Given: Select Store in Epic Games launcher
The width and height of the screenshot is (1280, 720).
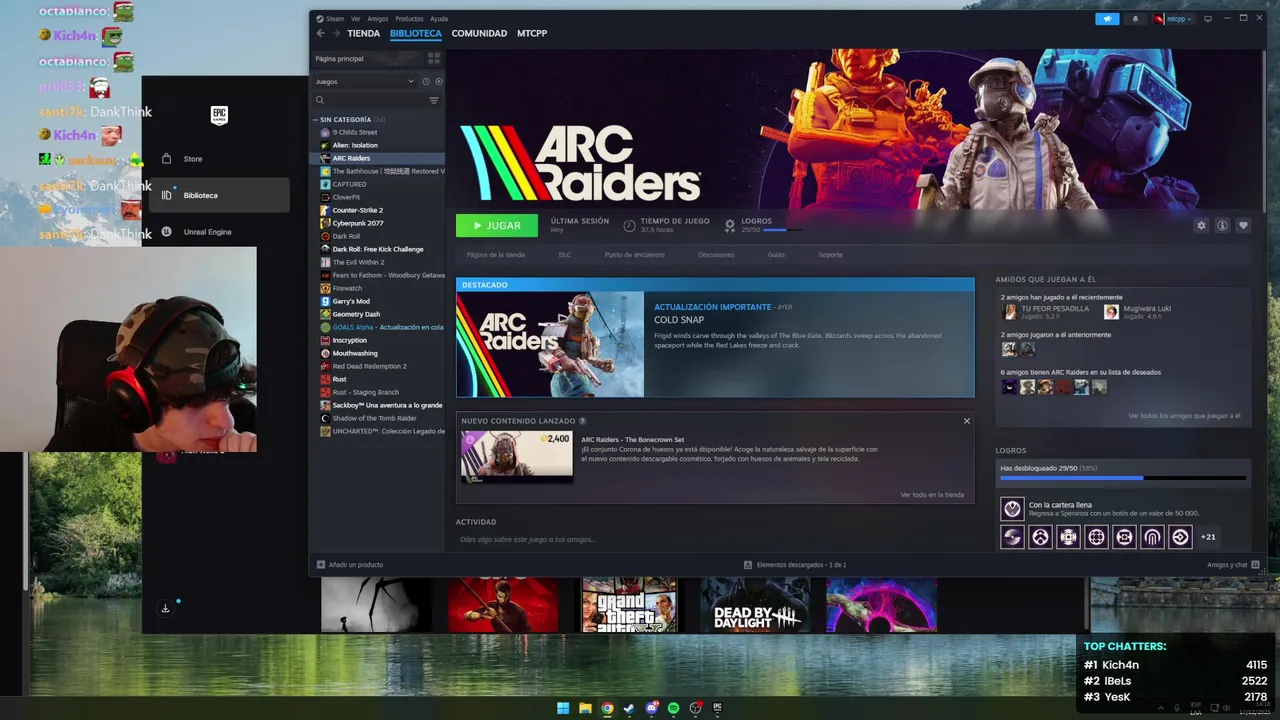Looking at the screenshot, I should pos(219,159).
